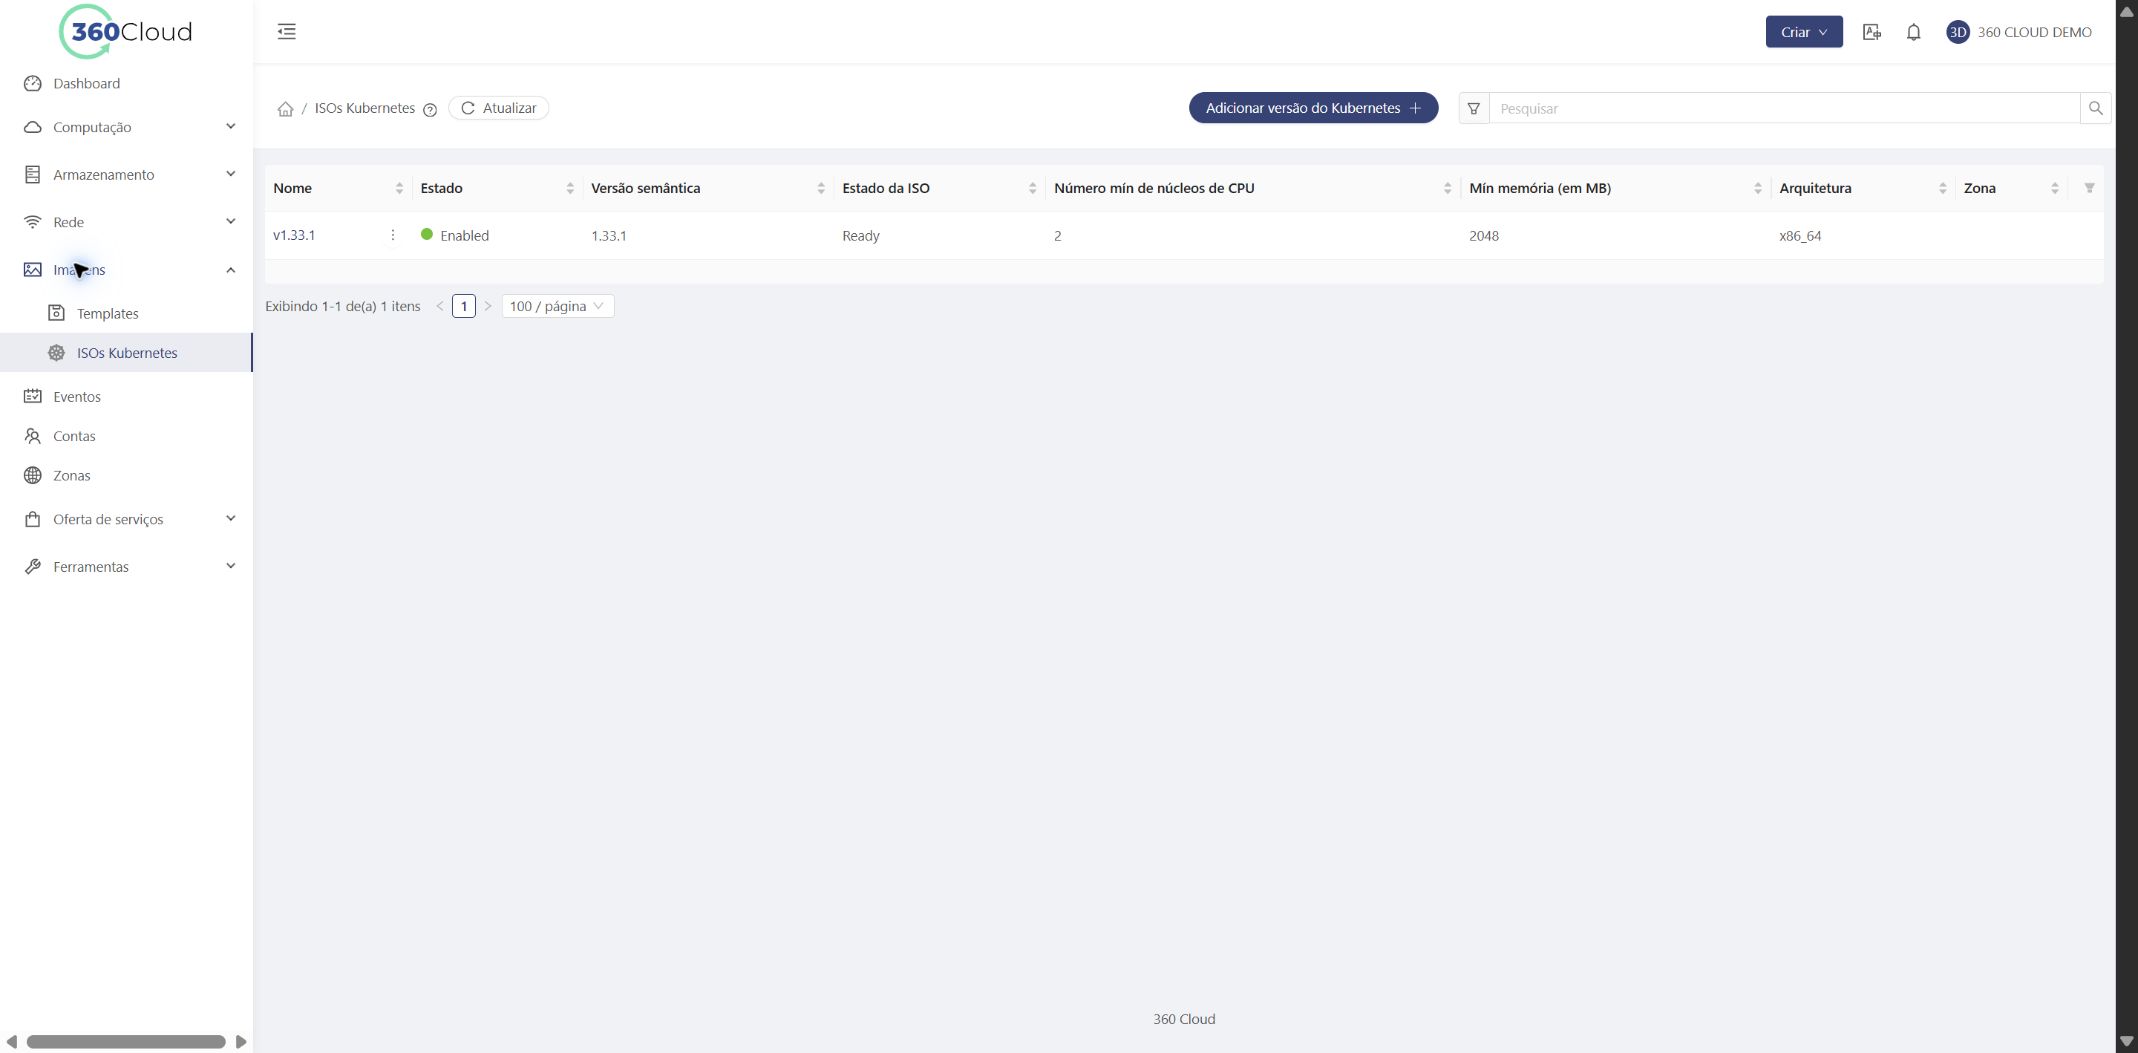Open Eventos in sidebar

(x=127, y=396)
